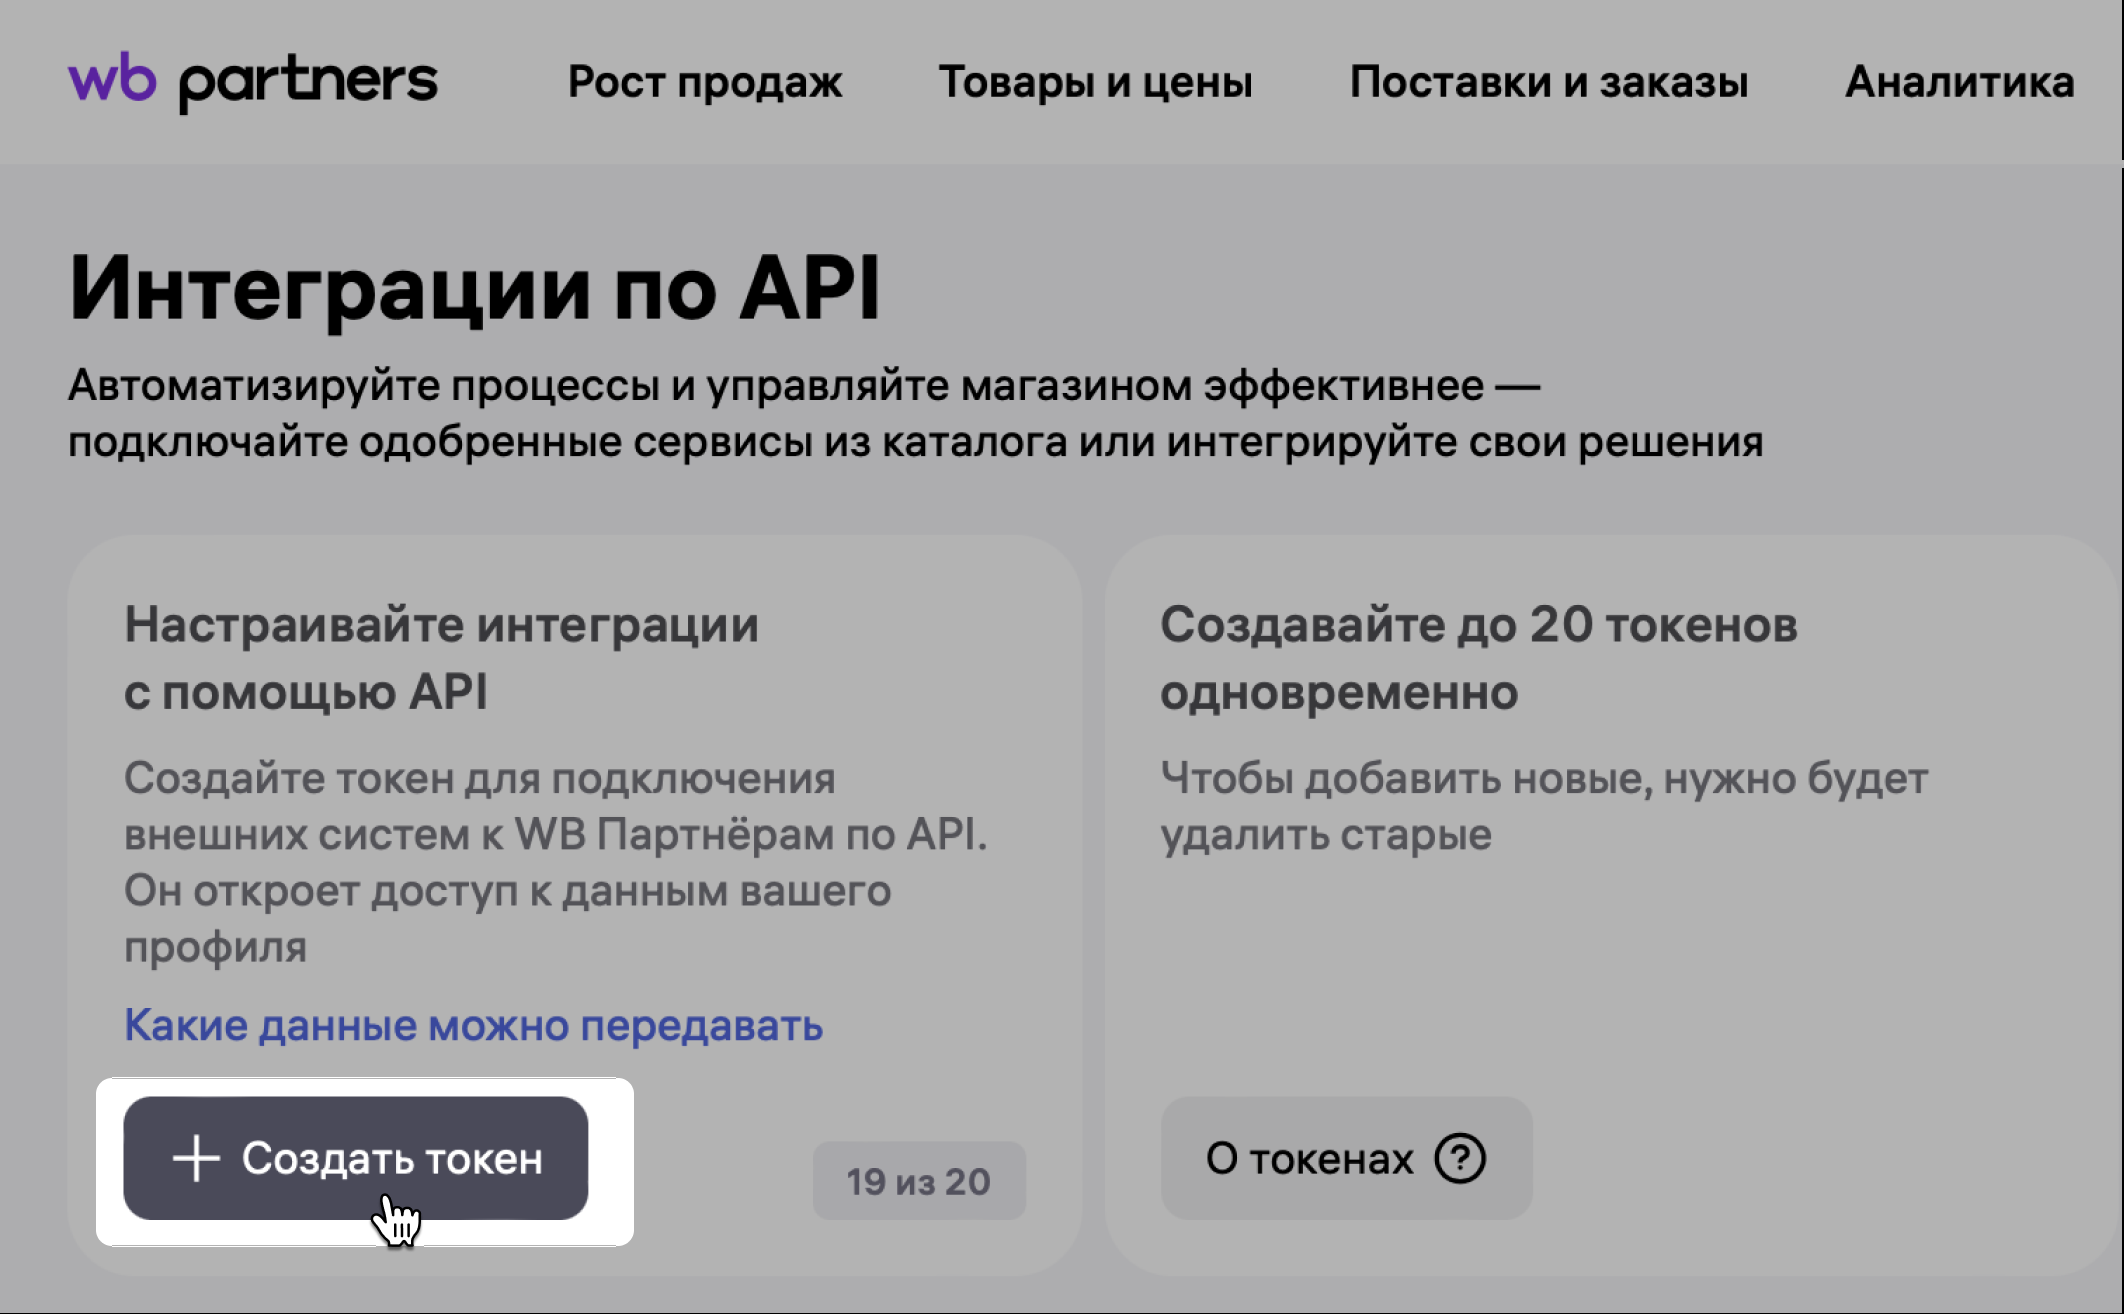Click the question mark circle icon
The width and height of the screenshot is (2124, 1314).
click(x=1459, y=1158)
